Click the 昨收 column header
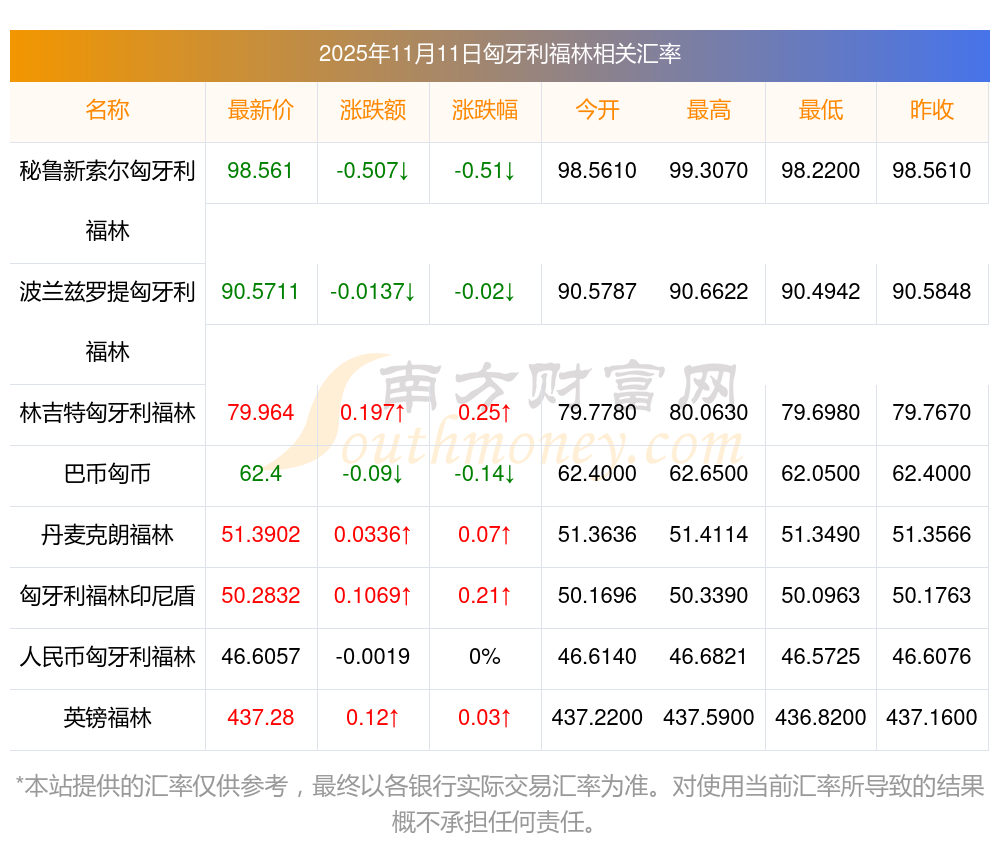Viewport: 1000px width, 853px height. pyautogui.click(x=932, y=110)
